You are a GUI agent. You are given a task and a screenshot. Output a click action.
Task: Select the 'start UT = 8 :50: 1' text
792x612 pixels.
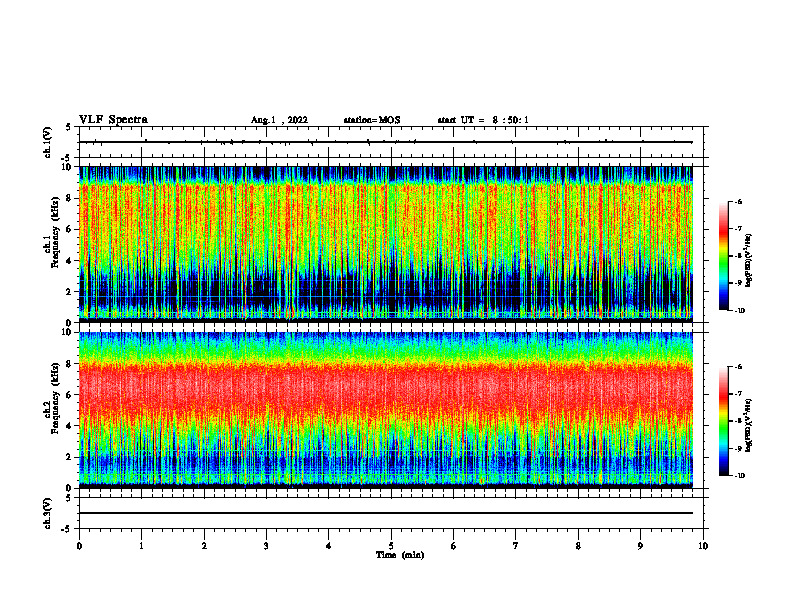pyautogui.click(x=483, y=120)
